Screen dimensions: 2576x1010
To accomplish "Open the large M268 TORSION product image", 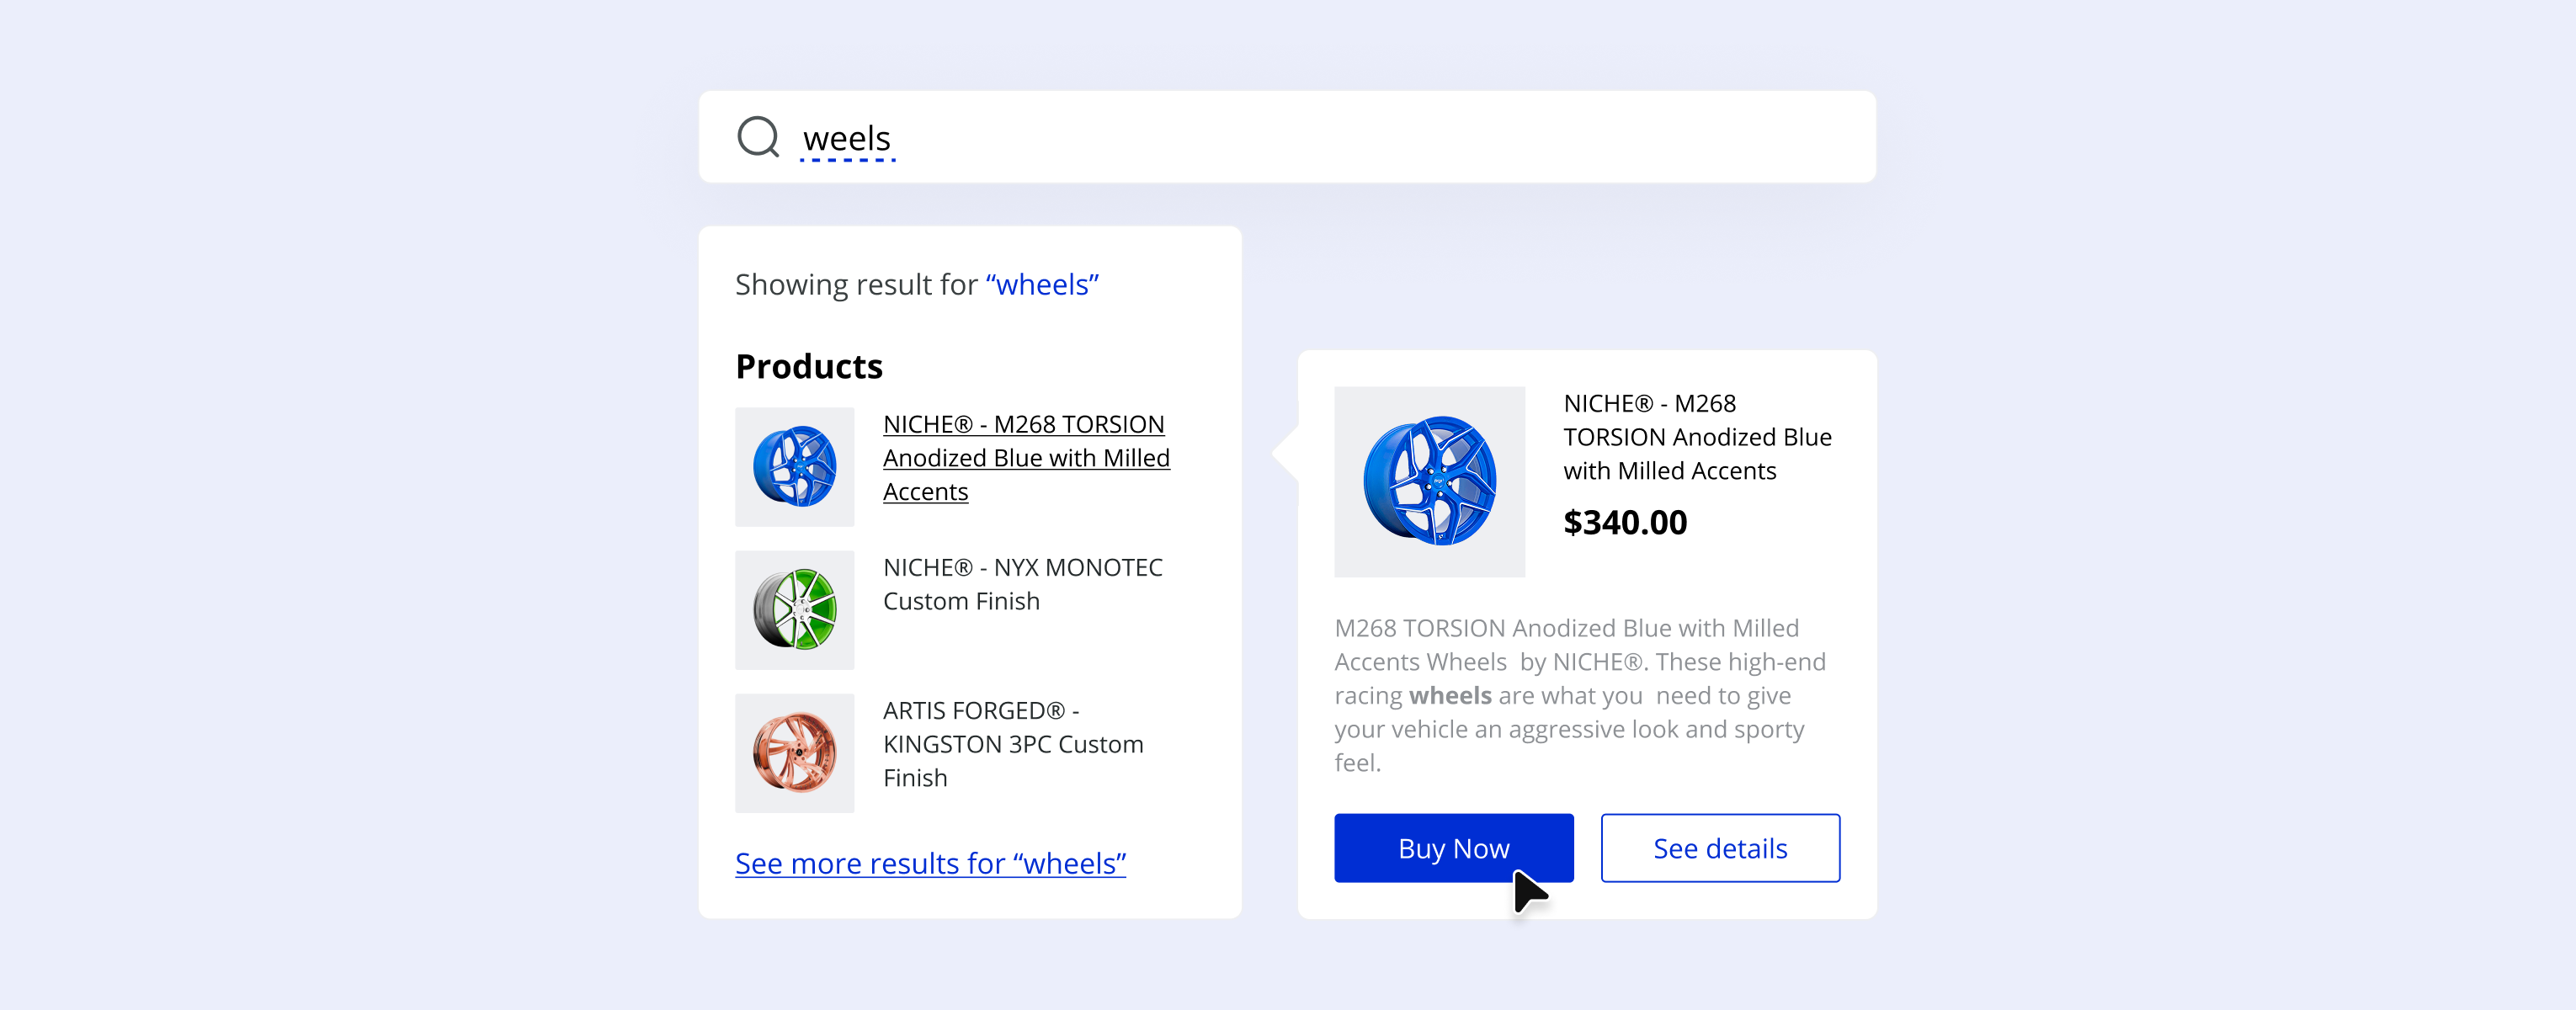I will click(1430, 482).
